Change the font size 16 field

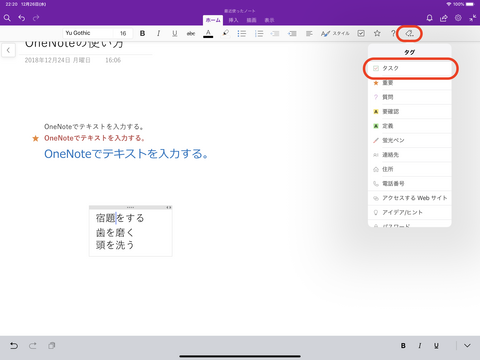coord(123,33)
